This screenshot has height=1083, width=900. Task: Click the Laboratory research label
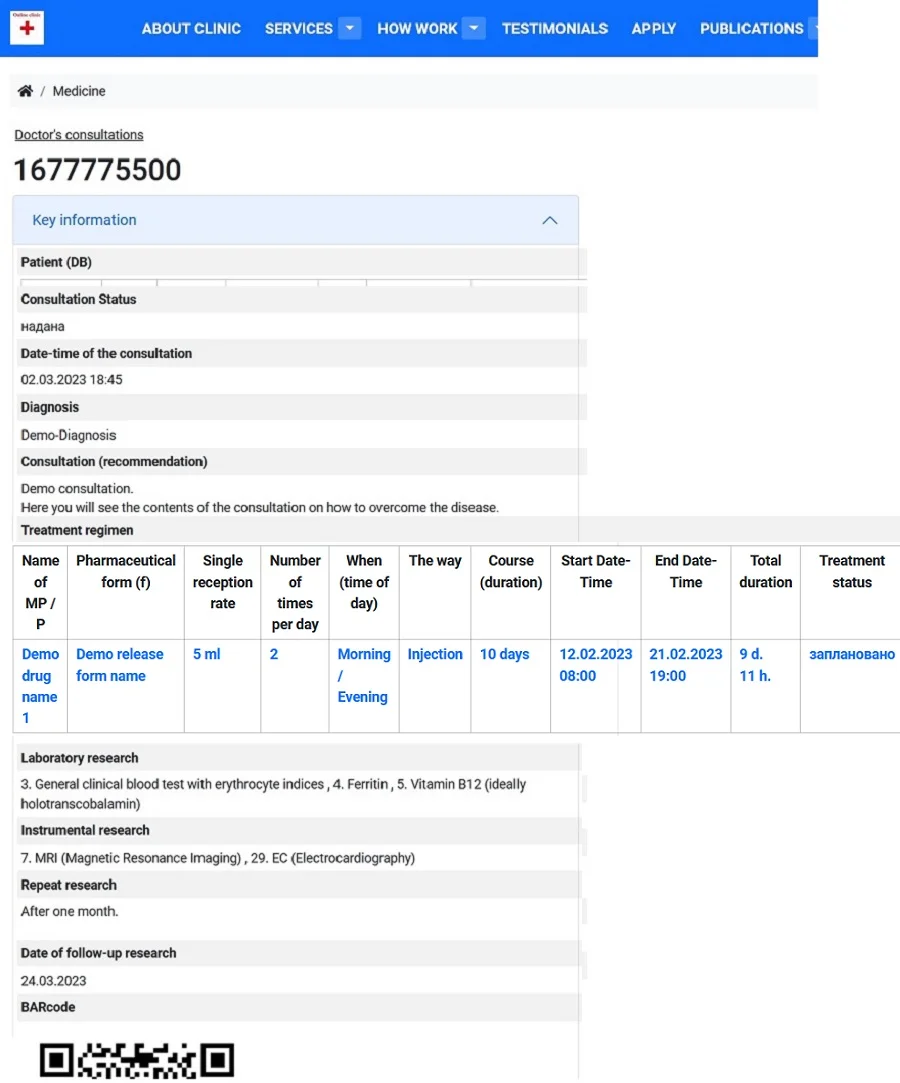[79, 758]
